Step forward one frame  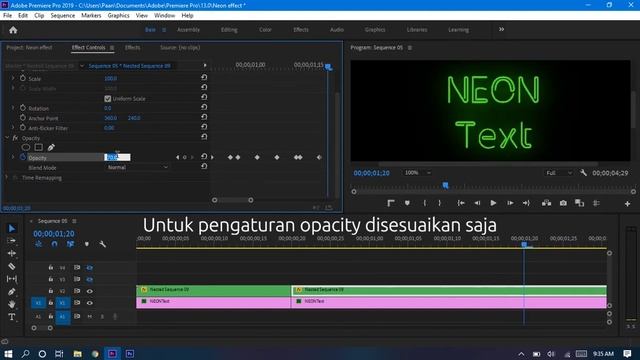[x=510, y=203]
